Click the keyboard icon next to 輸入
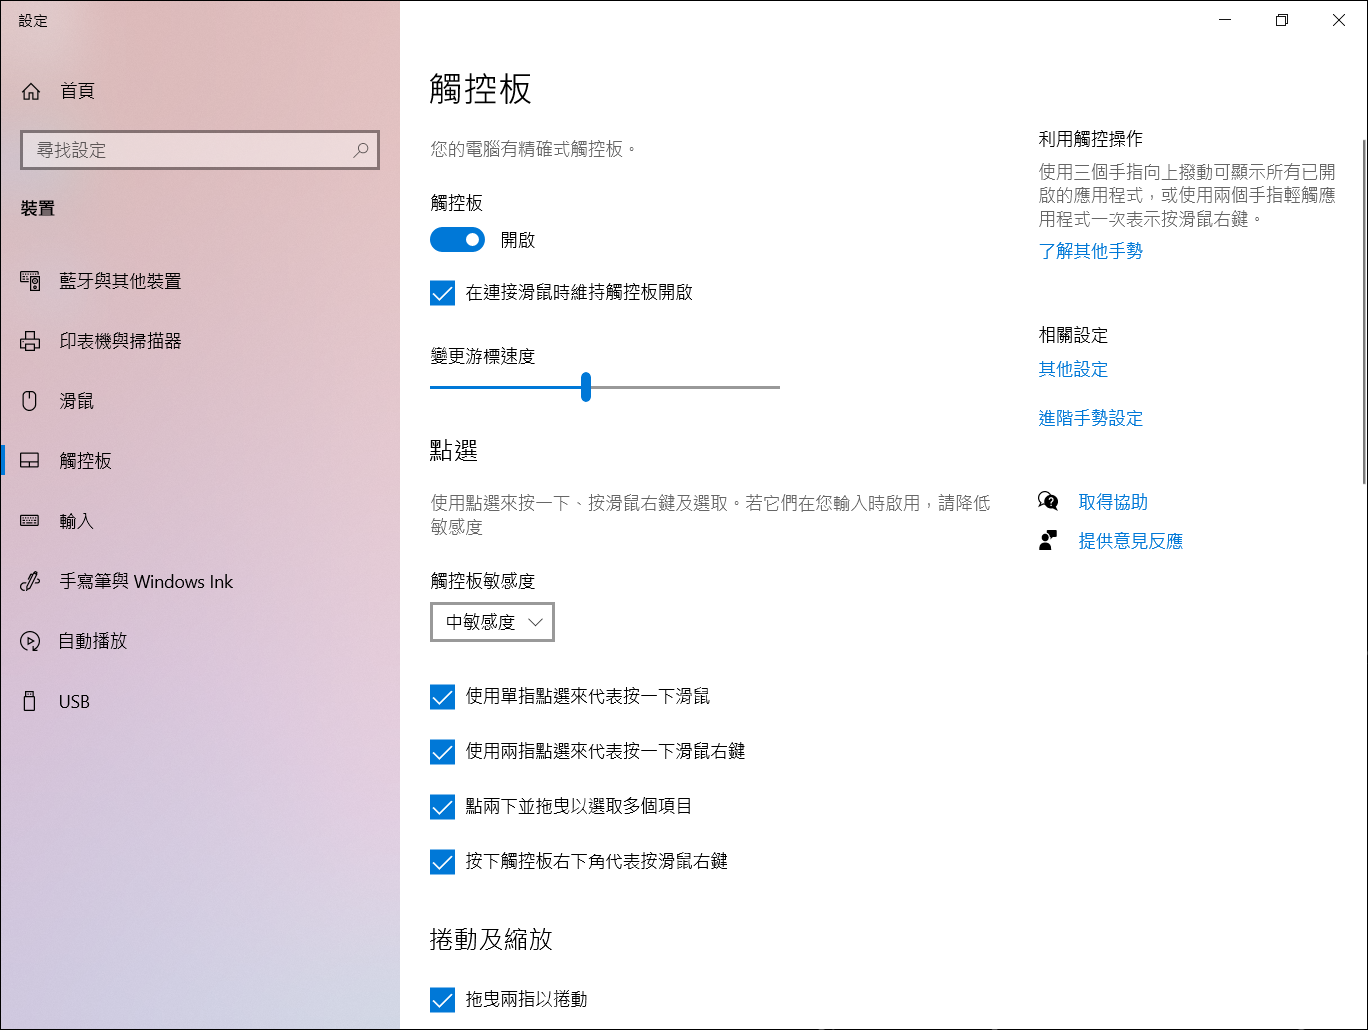1368x1030 pixels. (x=30, y=521)
